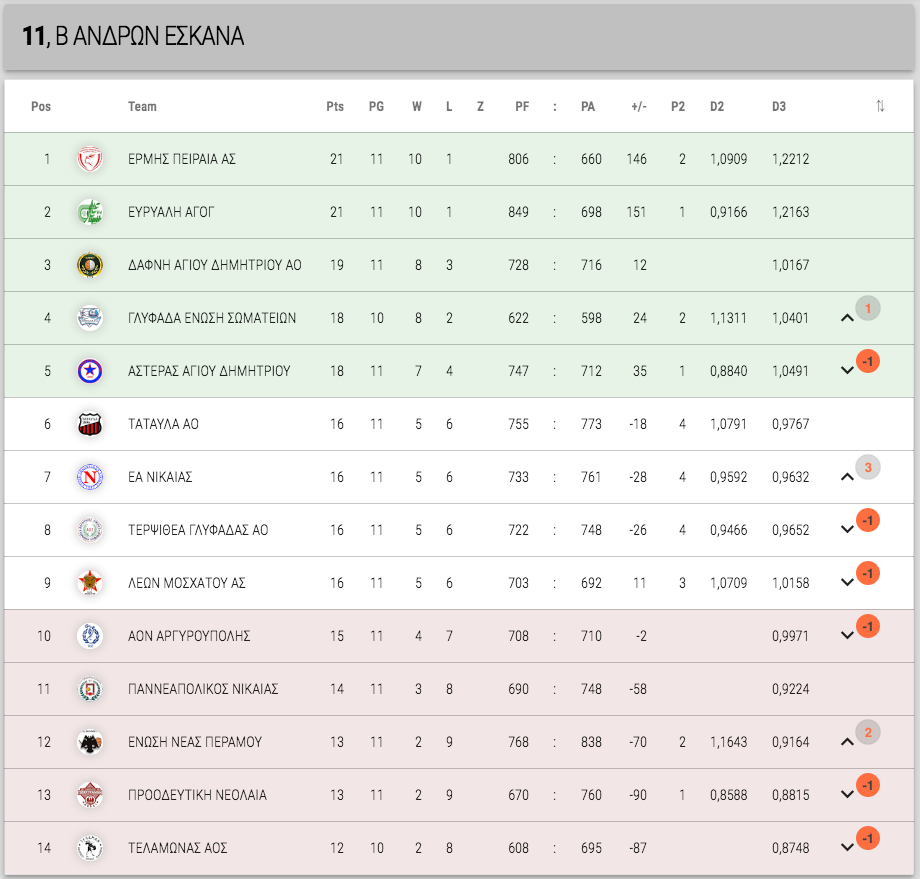Image resolution: width=920 pixels, height=879 pixels.
Task: Open the ΠΑΝΝΕΑΠΟΛΙΚΟΣ ΝΙΚΑΙΑΣ team name link
Action: tap(203, 689)
